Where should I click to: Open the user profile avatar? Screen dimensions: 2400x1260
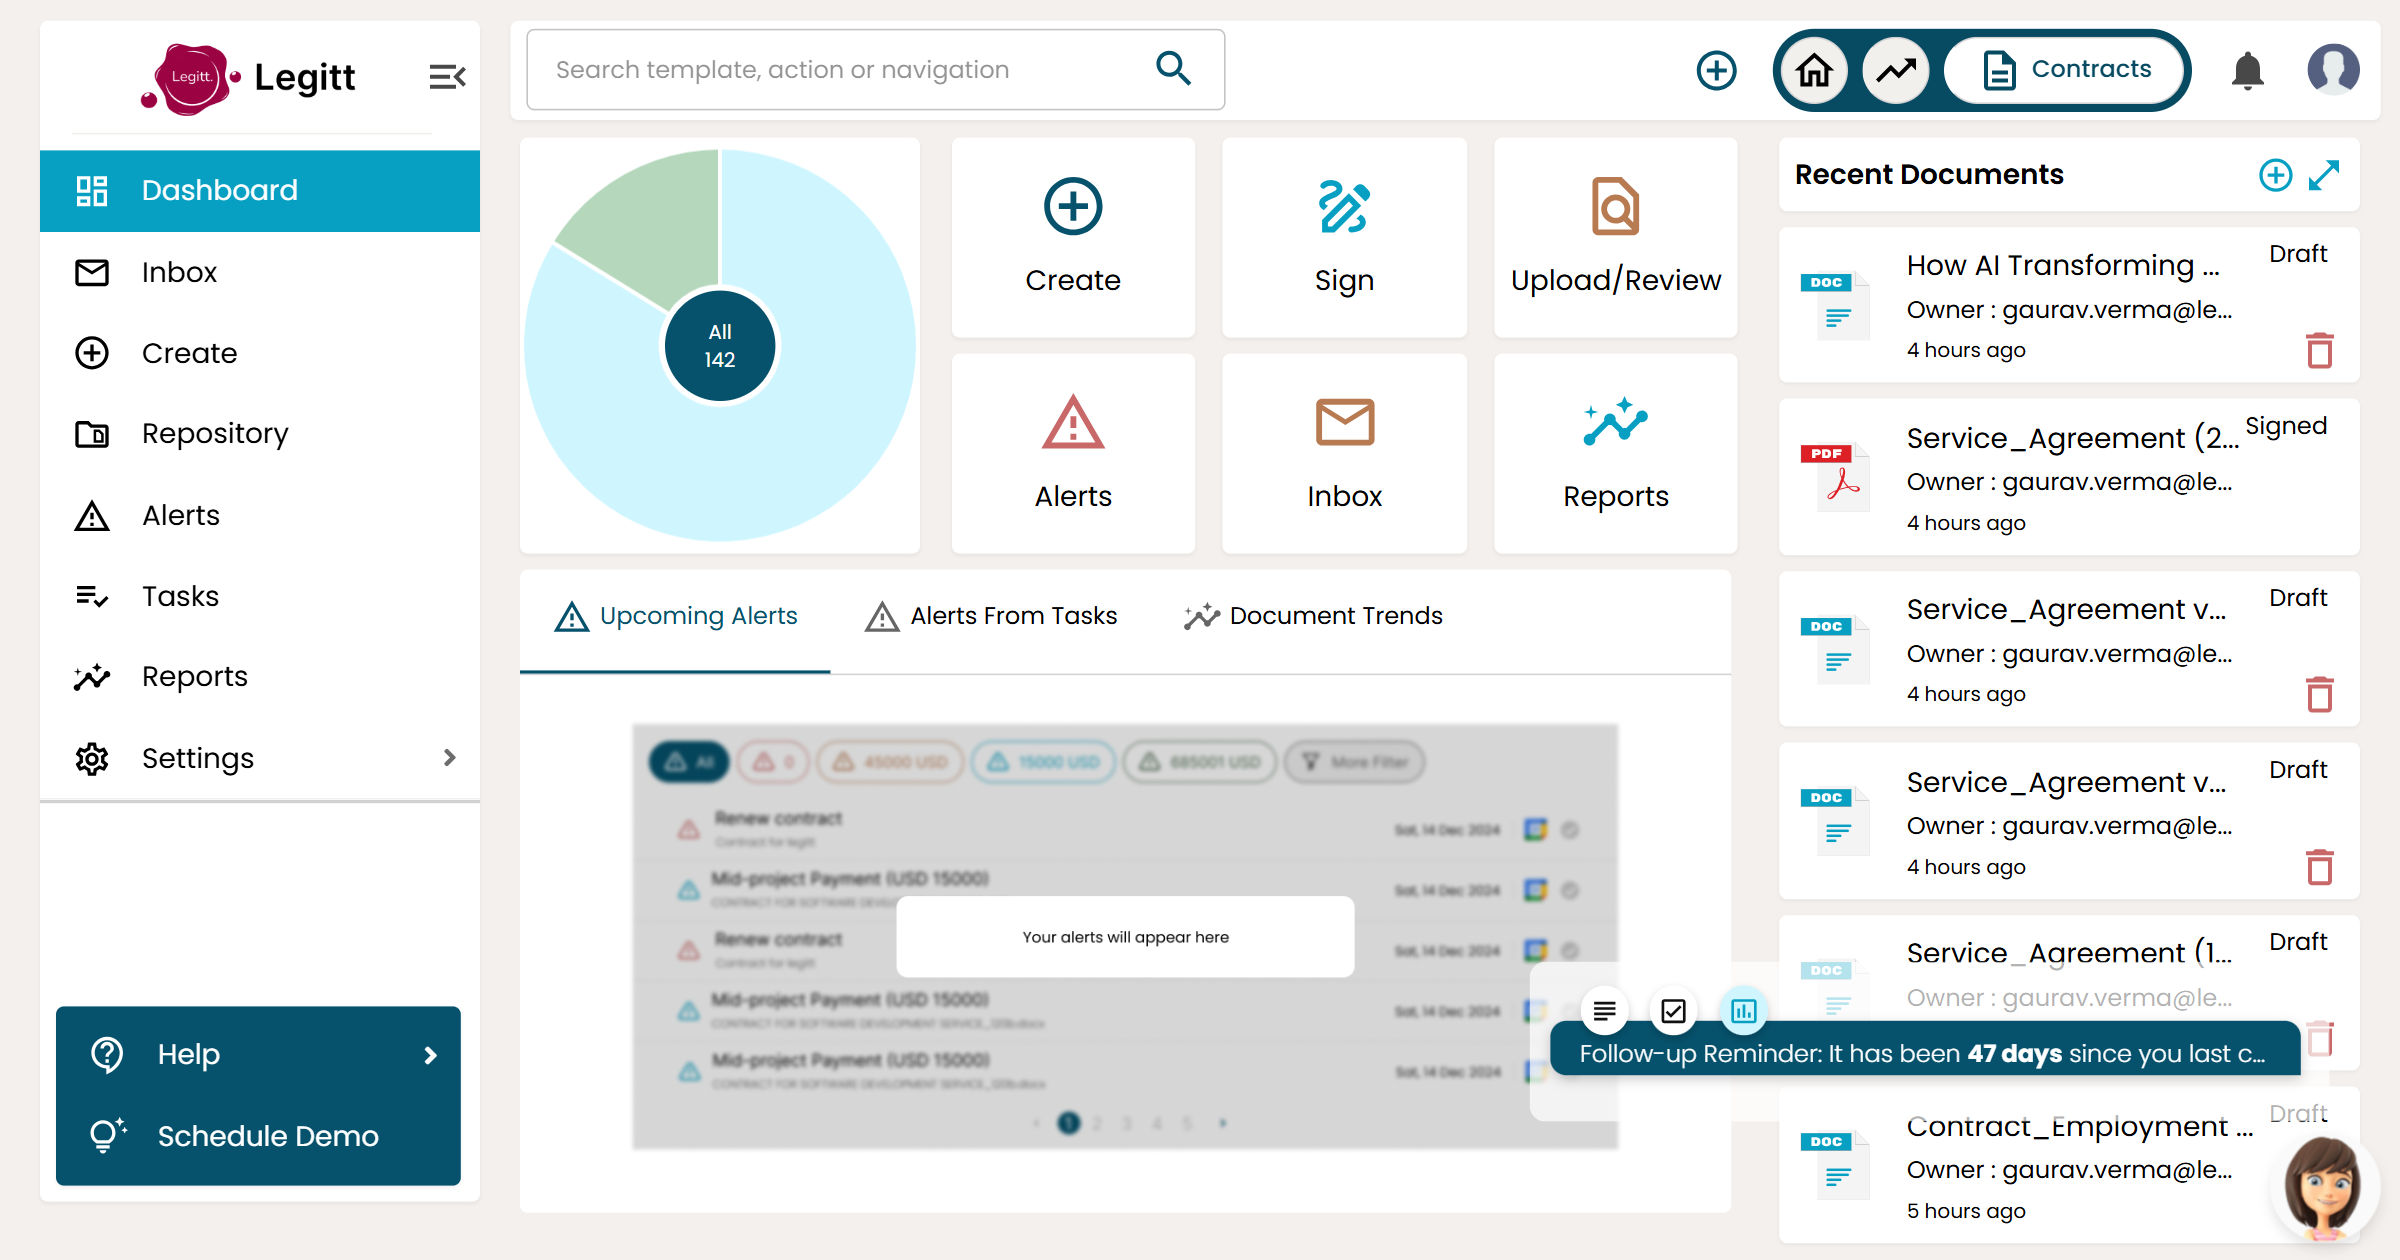pyautogui.click(x=2333, y=70)
